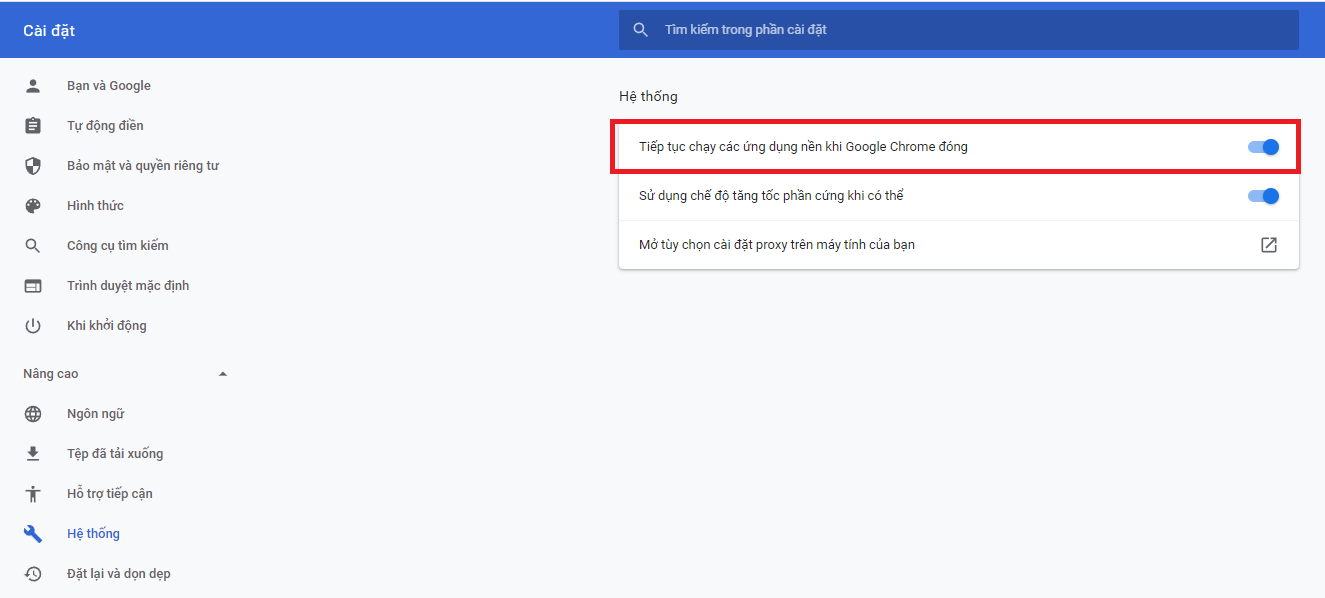Click the magnifier icon in settings search bar
Screen dimensions: 1325x598
[x=641, y=30]
